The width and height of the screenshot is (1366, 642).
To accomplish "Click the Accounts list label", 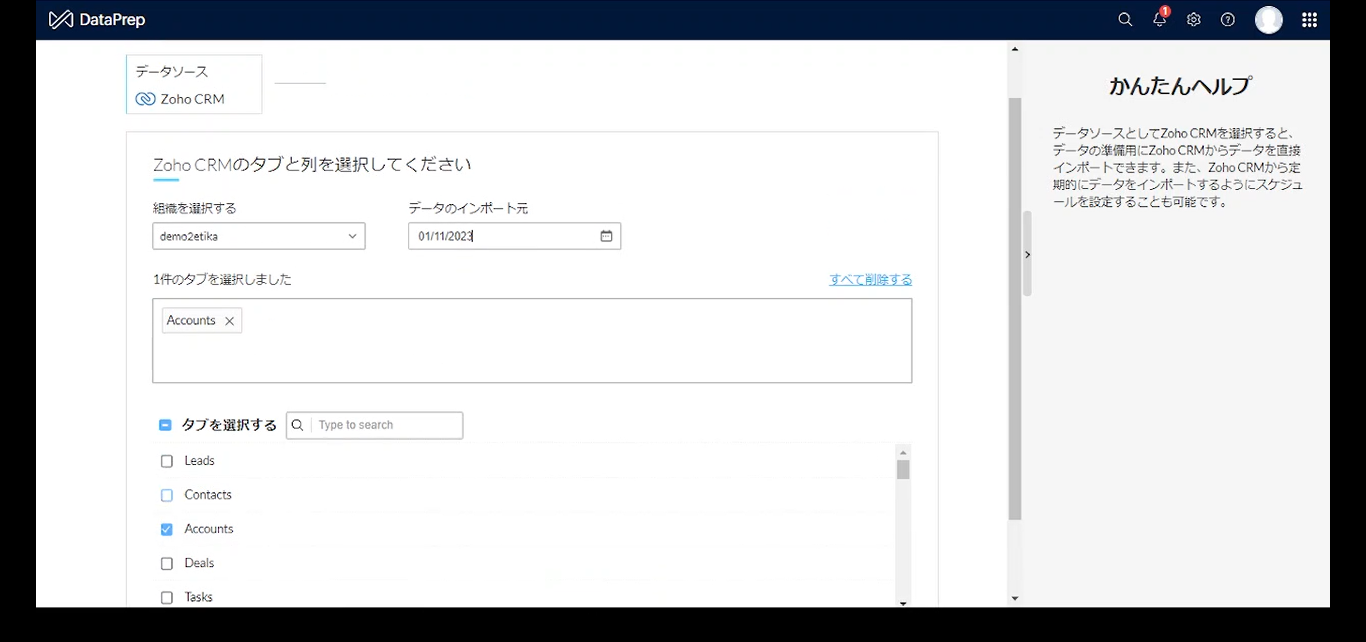I will [x=209, y=529].
